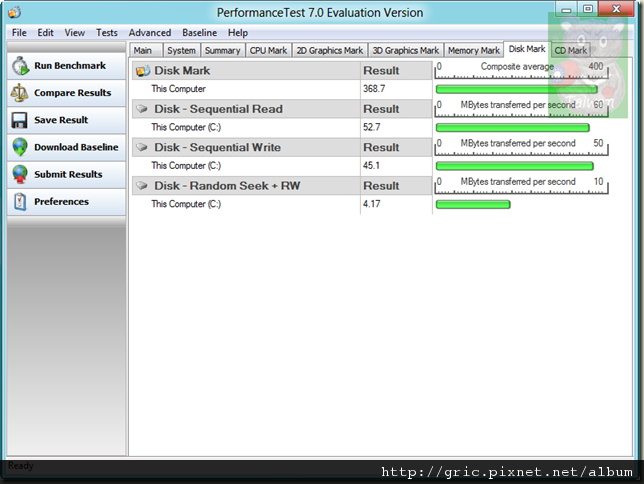This screenshot has width=644, height=484.
Task: Click the Random Seek MBytes transferred scale
Action: pos(521,185)
